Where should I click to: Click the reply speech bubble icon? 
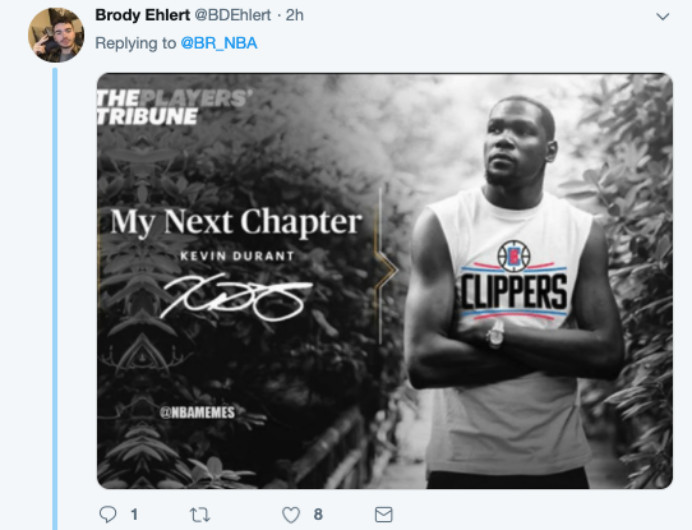[108, 514]
